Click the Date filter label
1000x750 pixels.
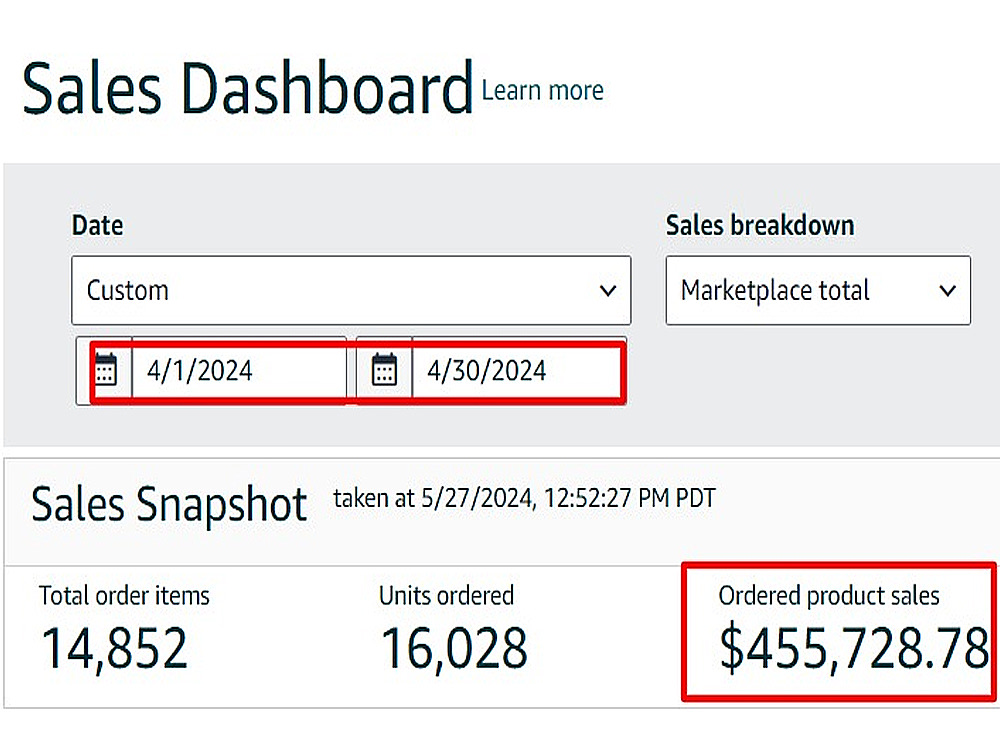(x=98, y=226)
